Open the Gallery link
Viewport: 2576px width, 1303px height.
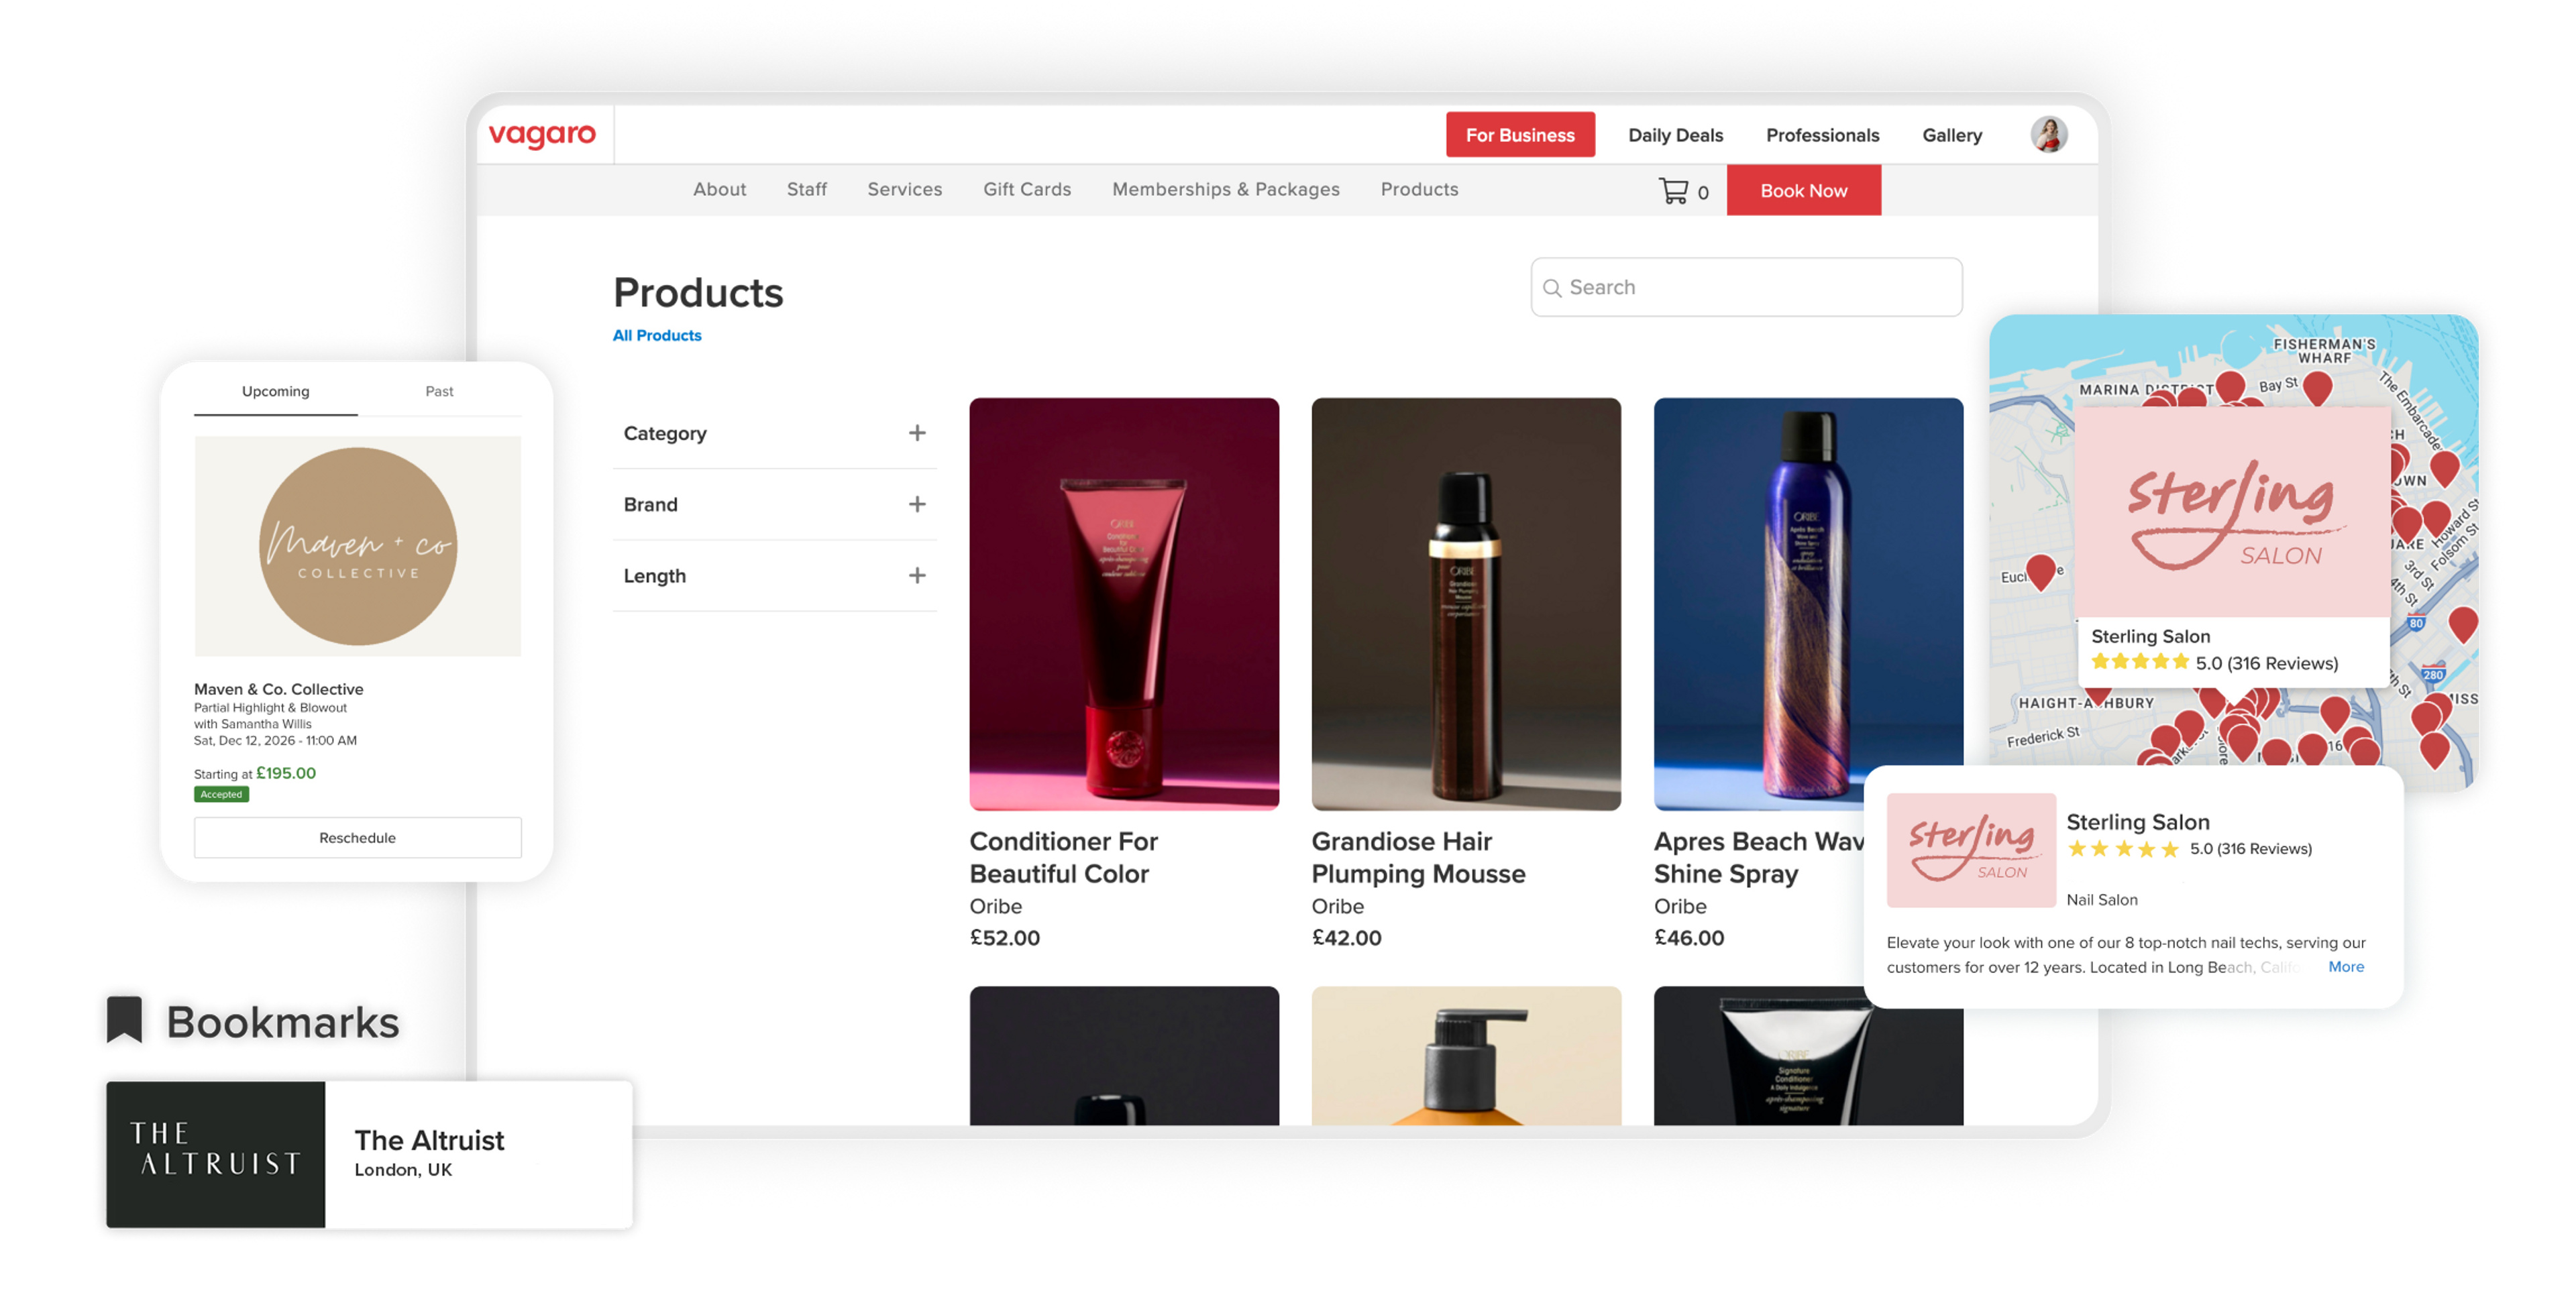point(1951,135)
